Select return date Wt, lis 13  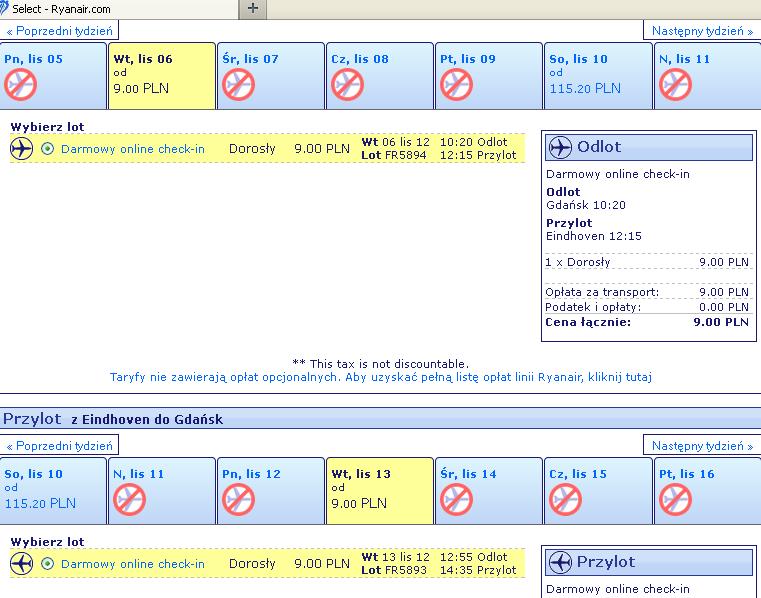click(380, 491)
